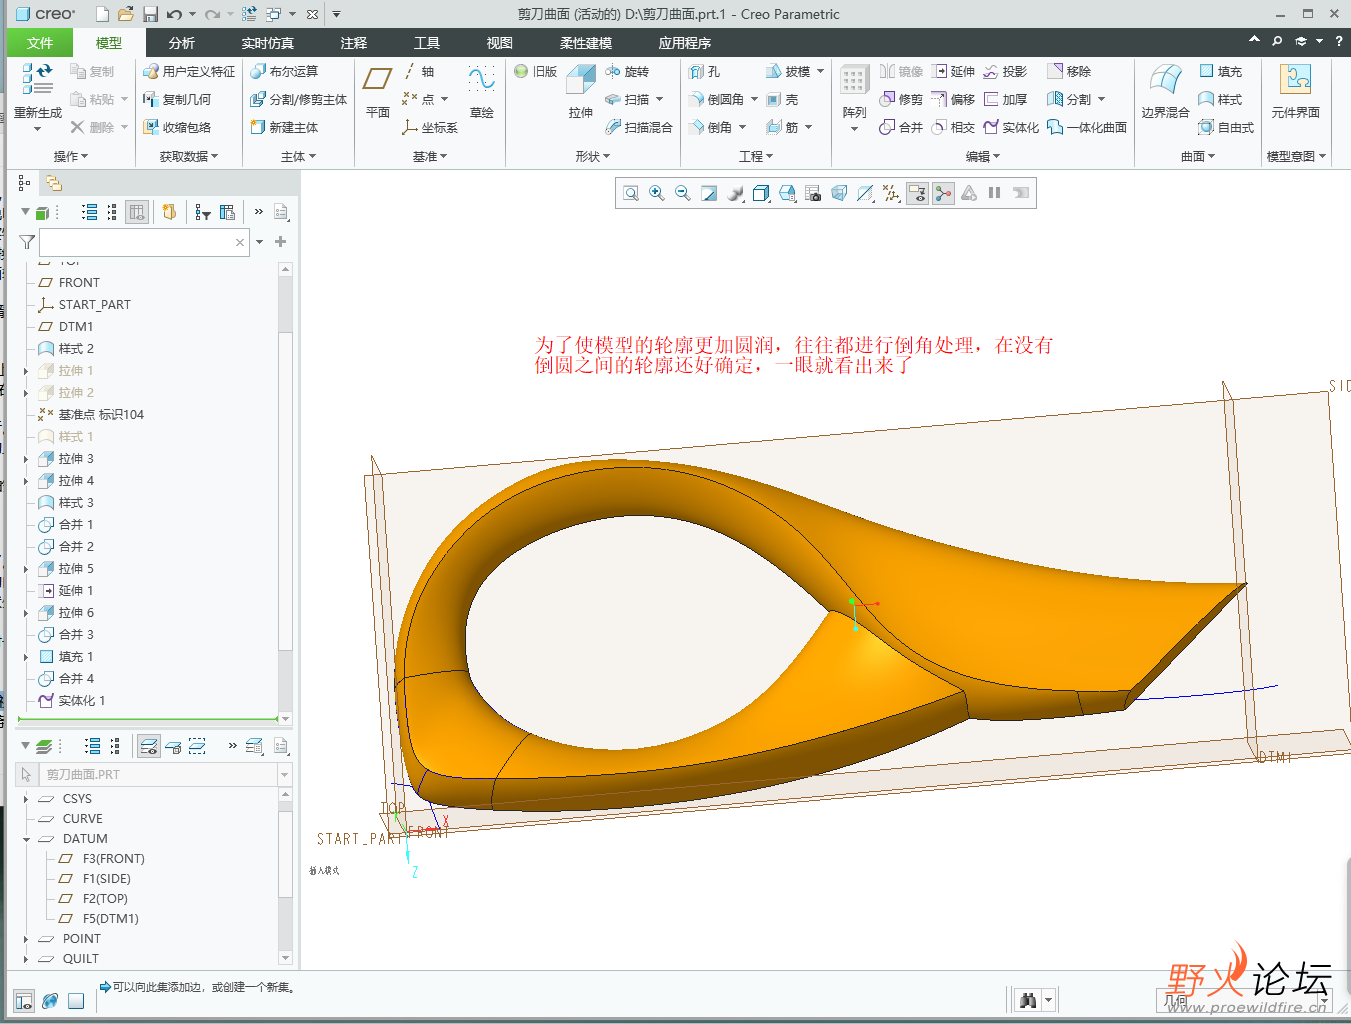
Task: Click the 复制几何 button
Action: click(177, 100)
